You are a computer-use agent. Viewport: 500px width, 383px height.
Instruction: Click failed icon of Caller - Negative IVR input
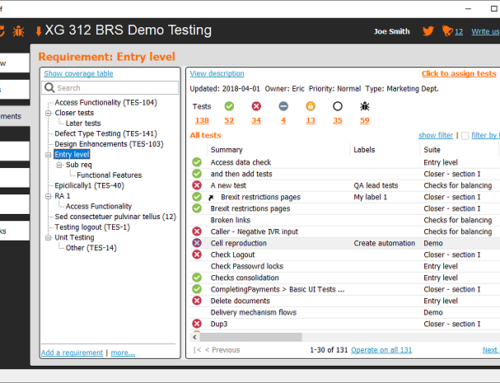click(x=197, y=231)
